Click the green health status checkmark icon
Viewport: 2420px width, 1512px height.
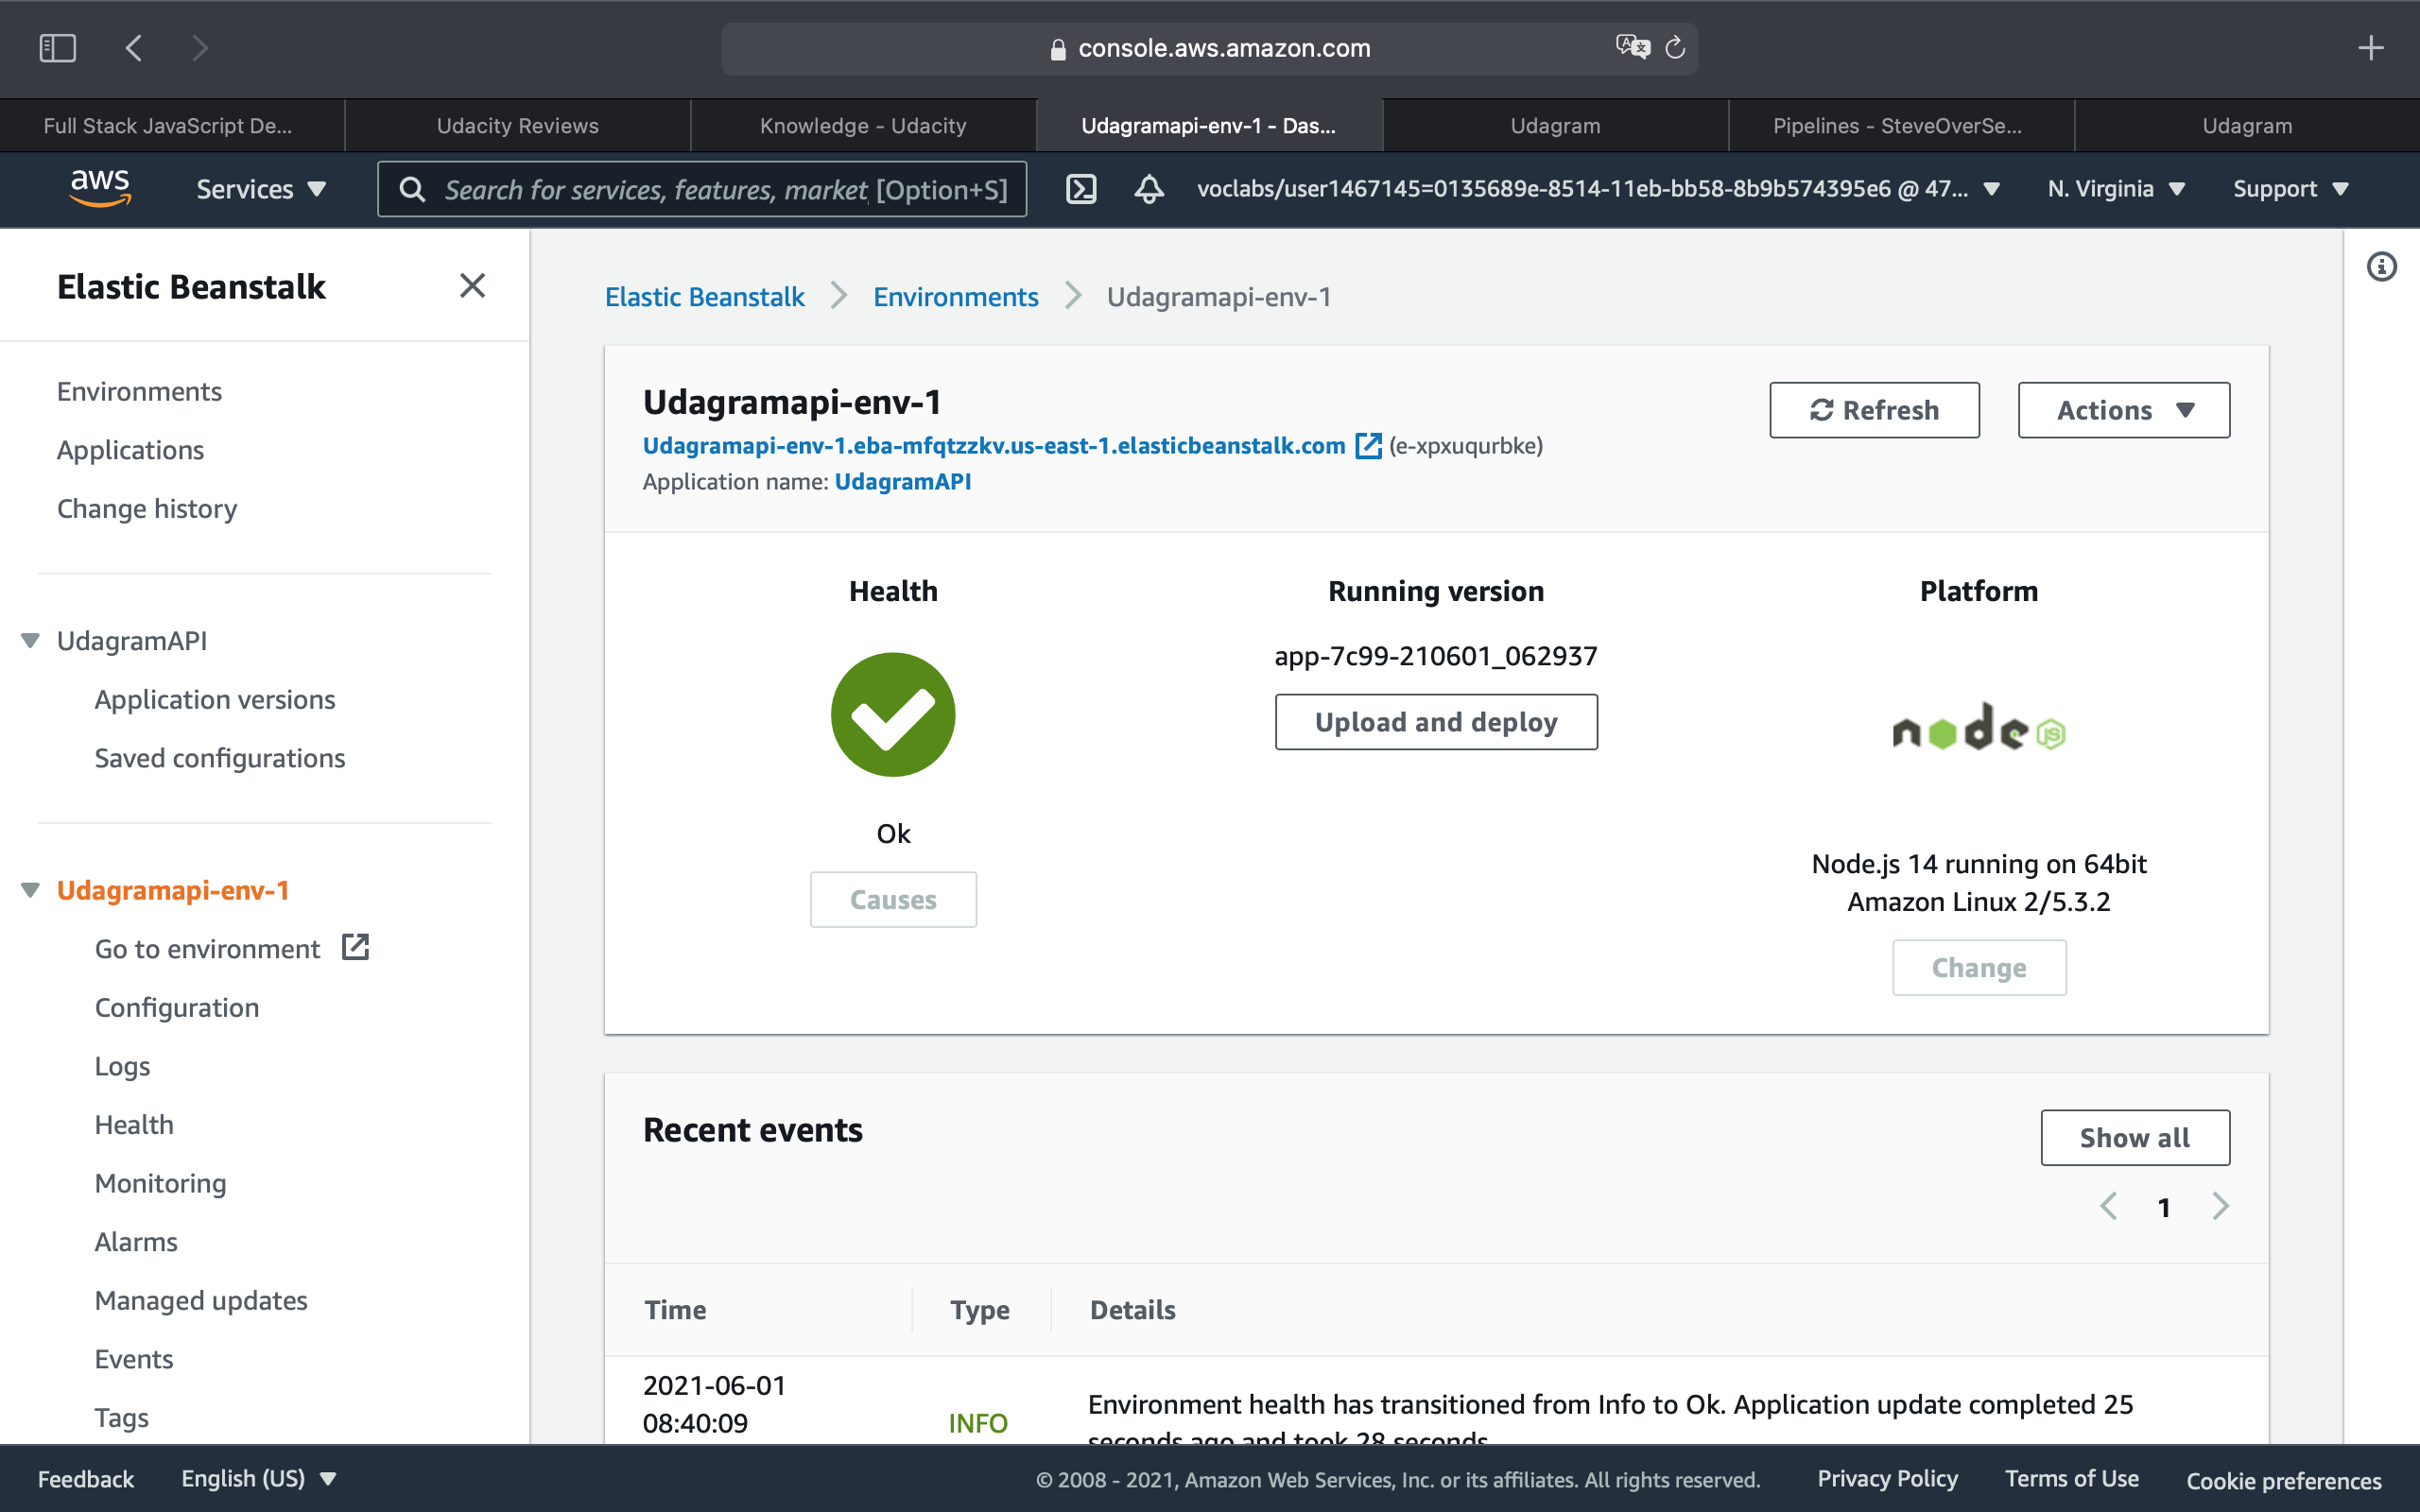[893, 713]
